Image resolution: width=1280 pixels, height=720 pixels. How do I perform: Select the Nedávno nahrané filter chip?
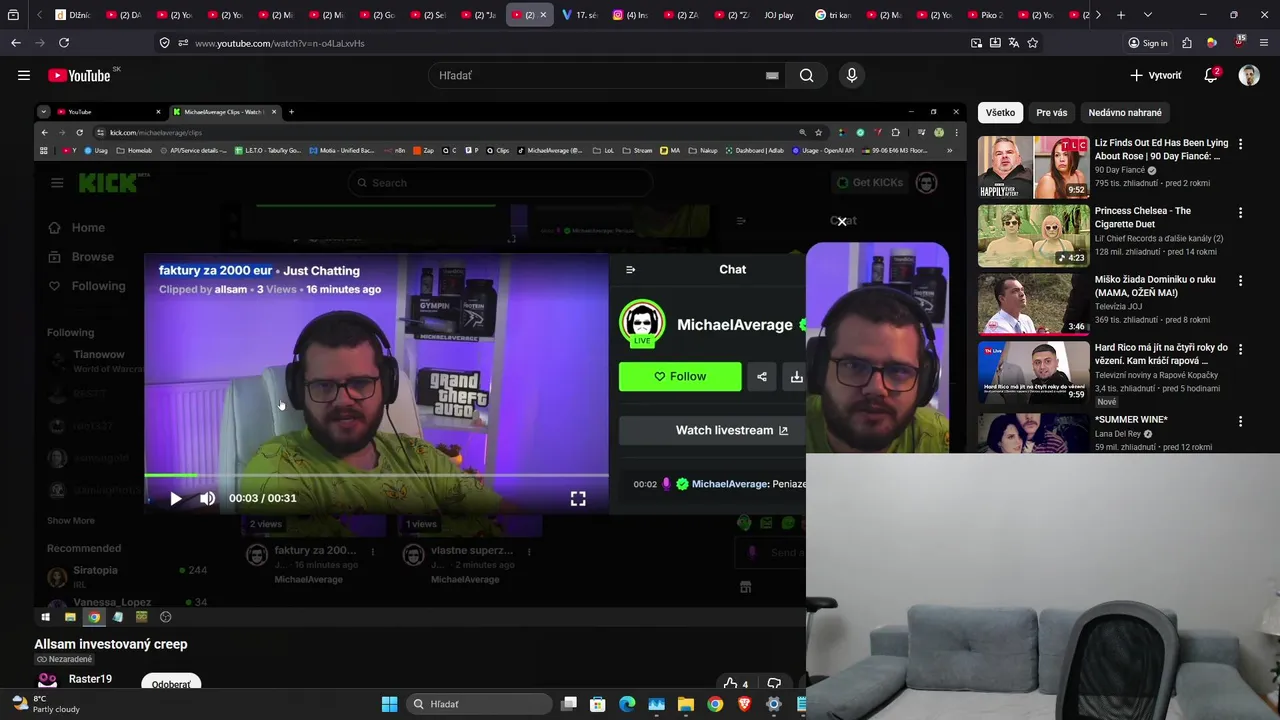[x=1125, y=112]
